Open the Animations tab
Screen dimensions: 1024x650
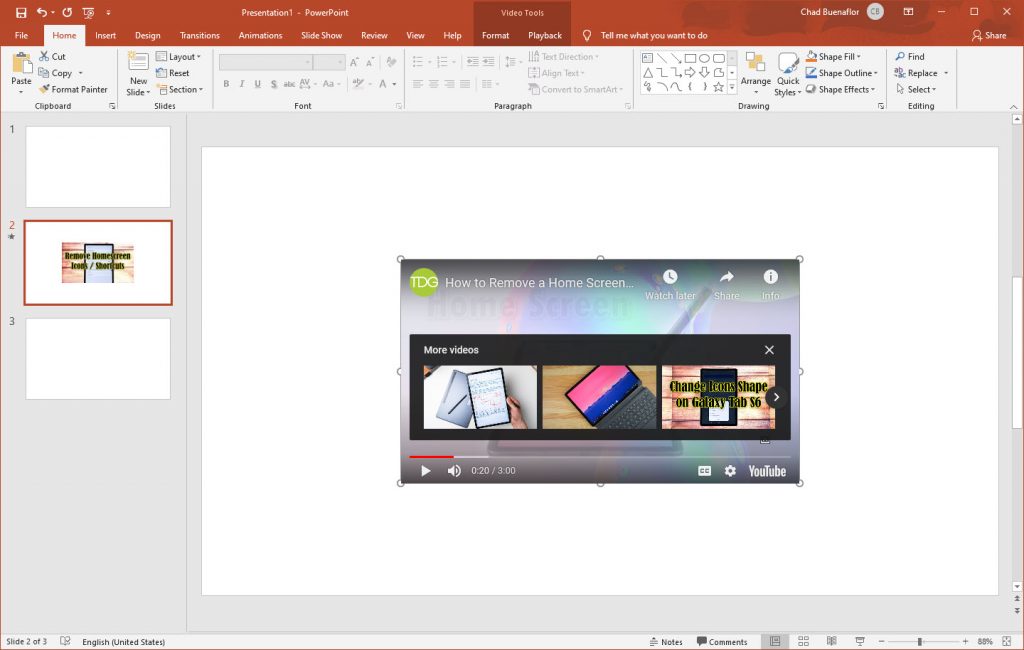click(260, 35)
